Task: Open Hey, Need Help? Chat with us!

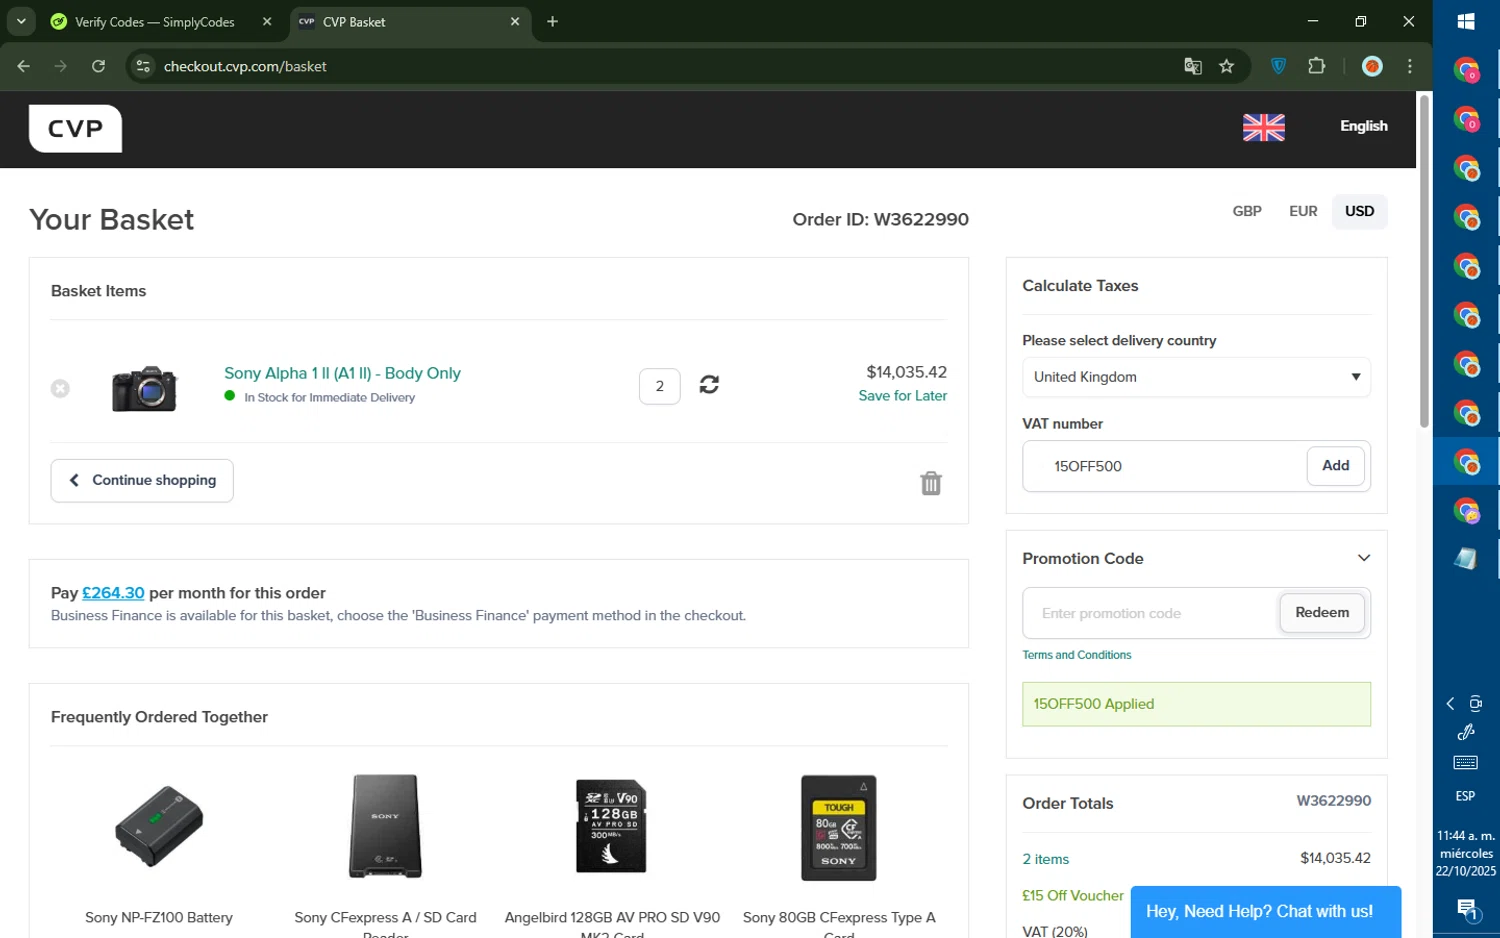Action: tap(1265, 912)
